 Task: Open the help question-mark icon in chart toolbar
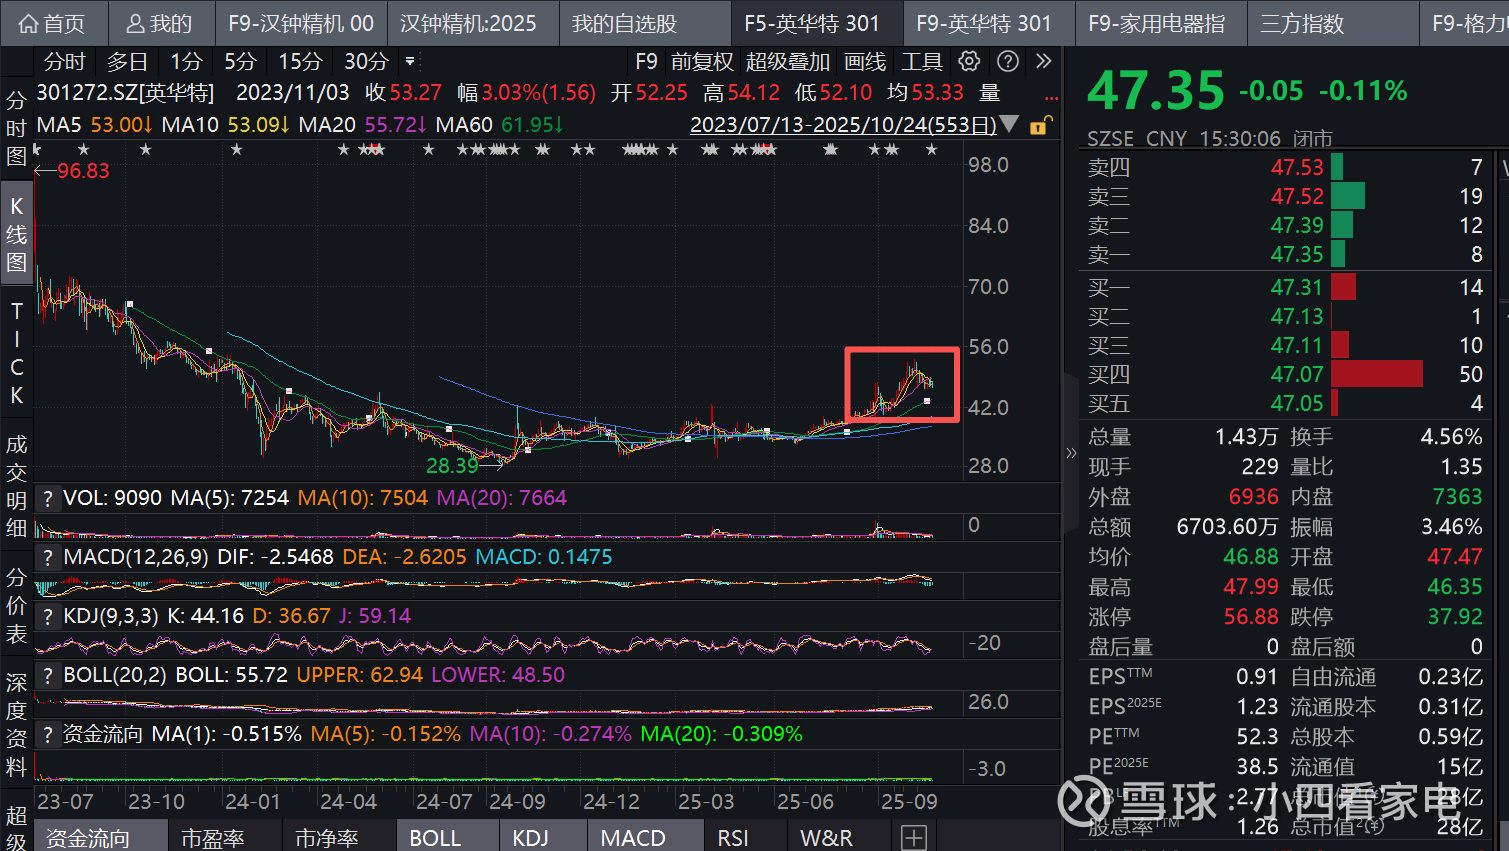(1008, 61)
